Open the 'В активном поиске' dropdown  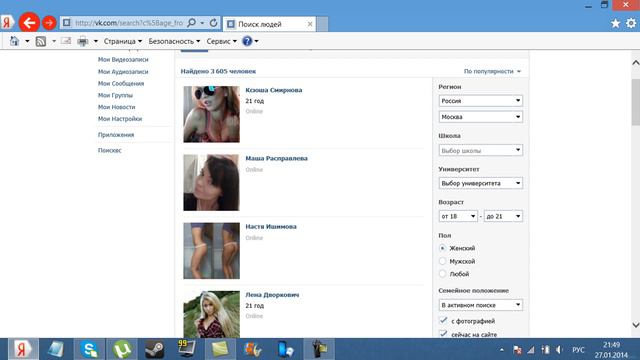(480, 305)
